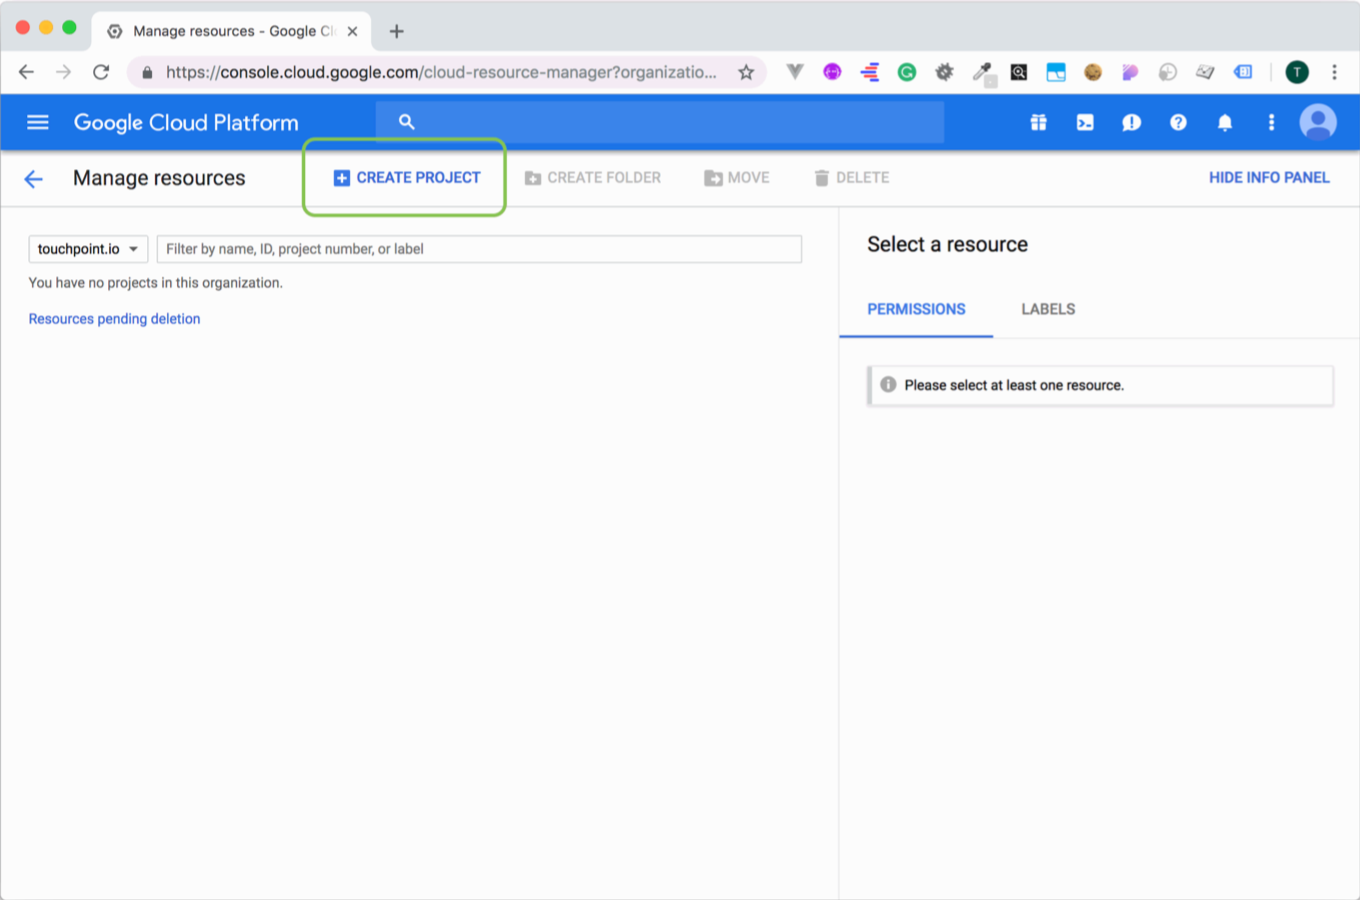Click the purple circle extension icon
Screen dimensions: 1360x900
[x=832, y=72]
